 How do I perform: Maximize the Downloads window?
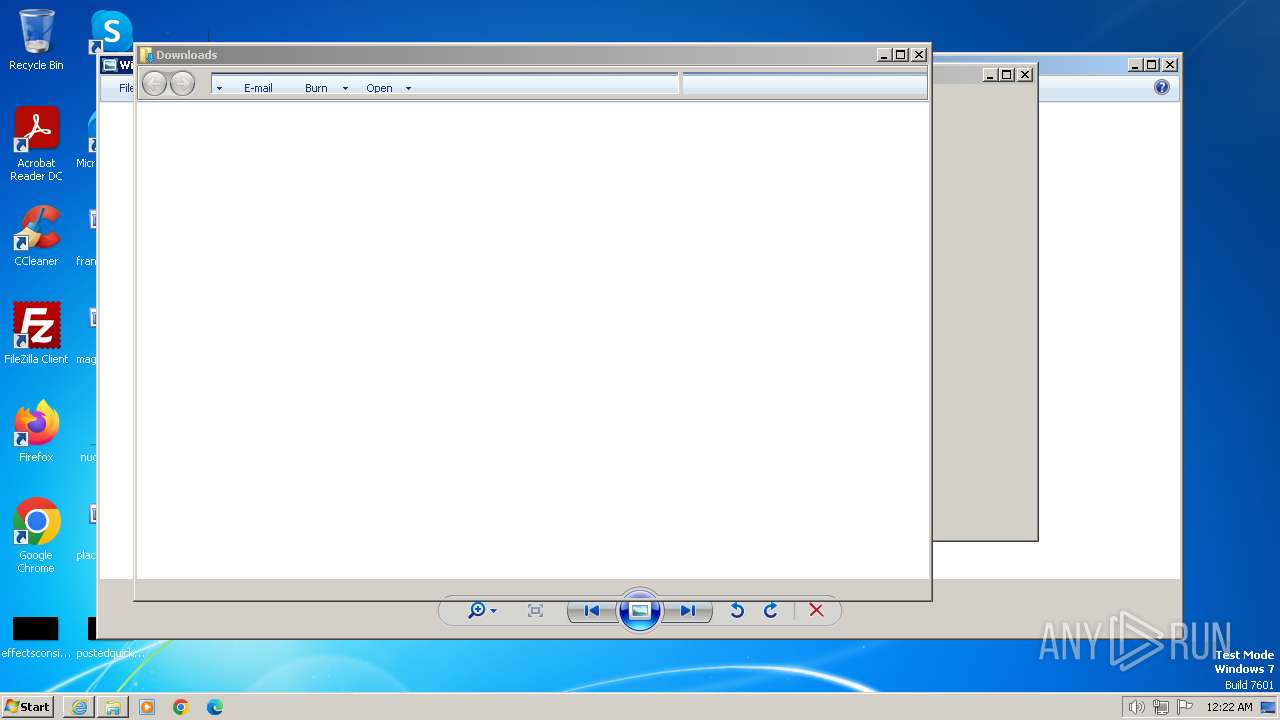point(901,55)
